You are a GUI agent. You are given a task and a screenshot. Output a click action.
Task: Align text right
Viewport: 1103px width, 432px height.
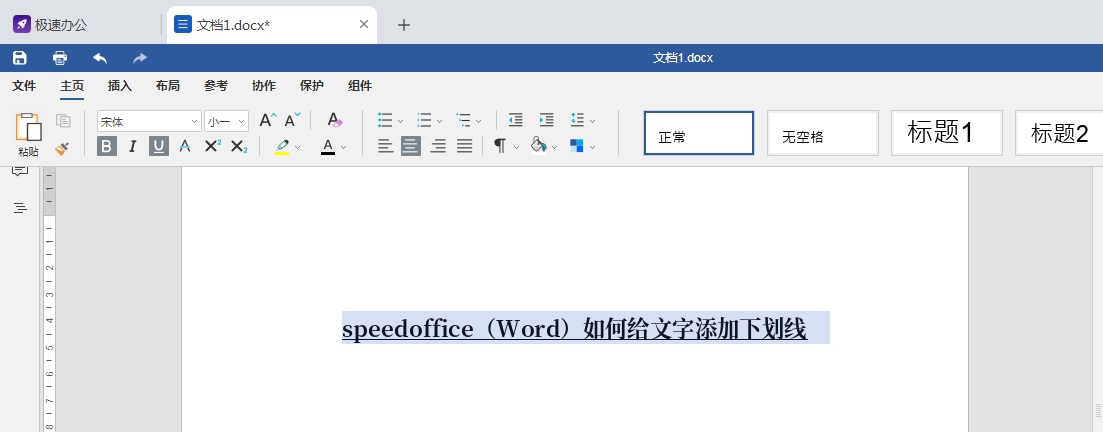(438, 146)
